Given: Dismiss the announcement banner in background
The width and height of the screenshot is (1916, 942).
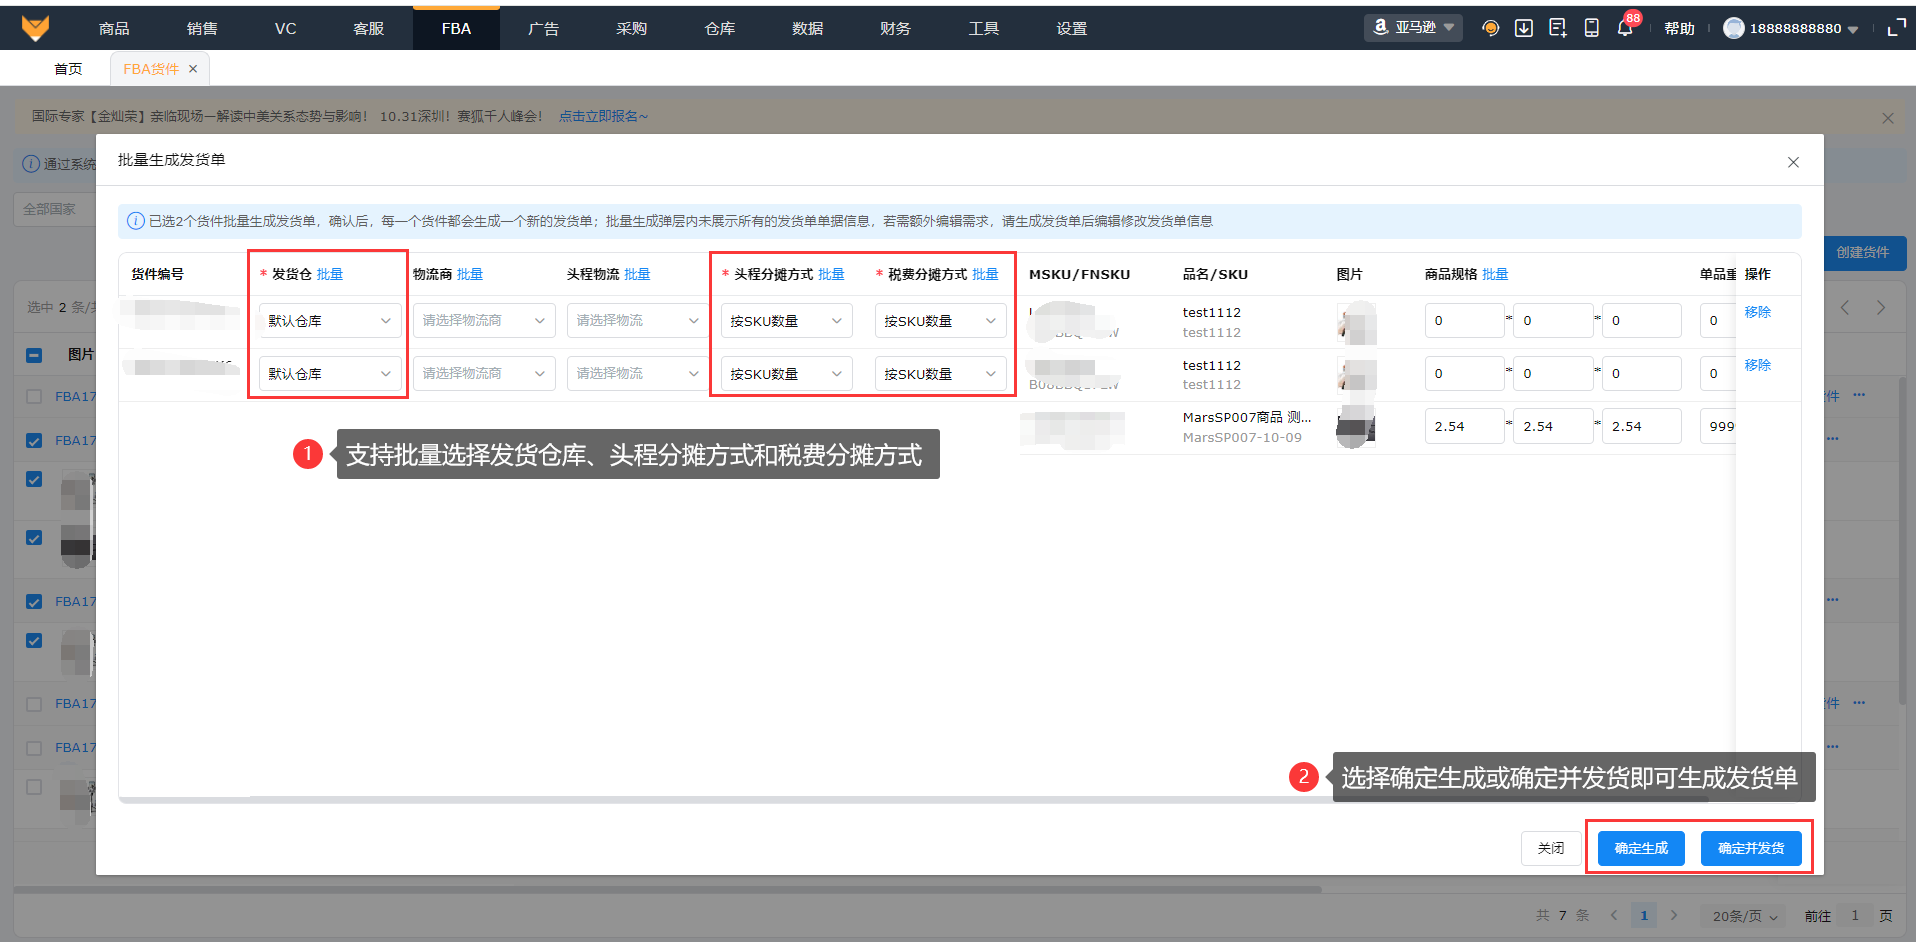Looking at the screenshot, I should [x=1888, y=118].
